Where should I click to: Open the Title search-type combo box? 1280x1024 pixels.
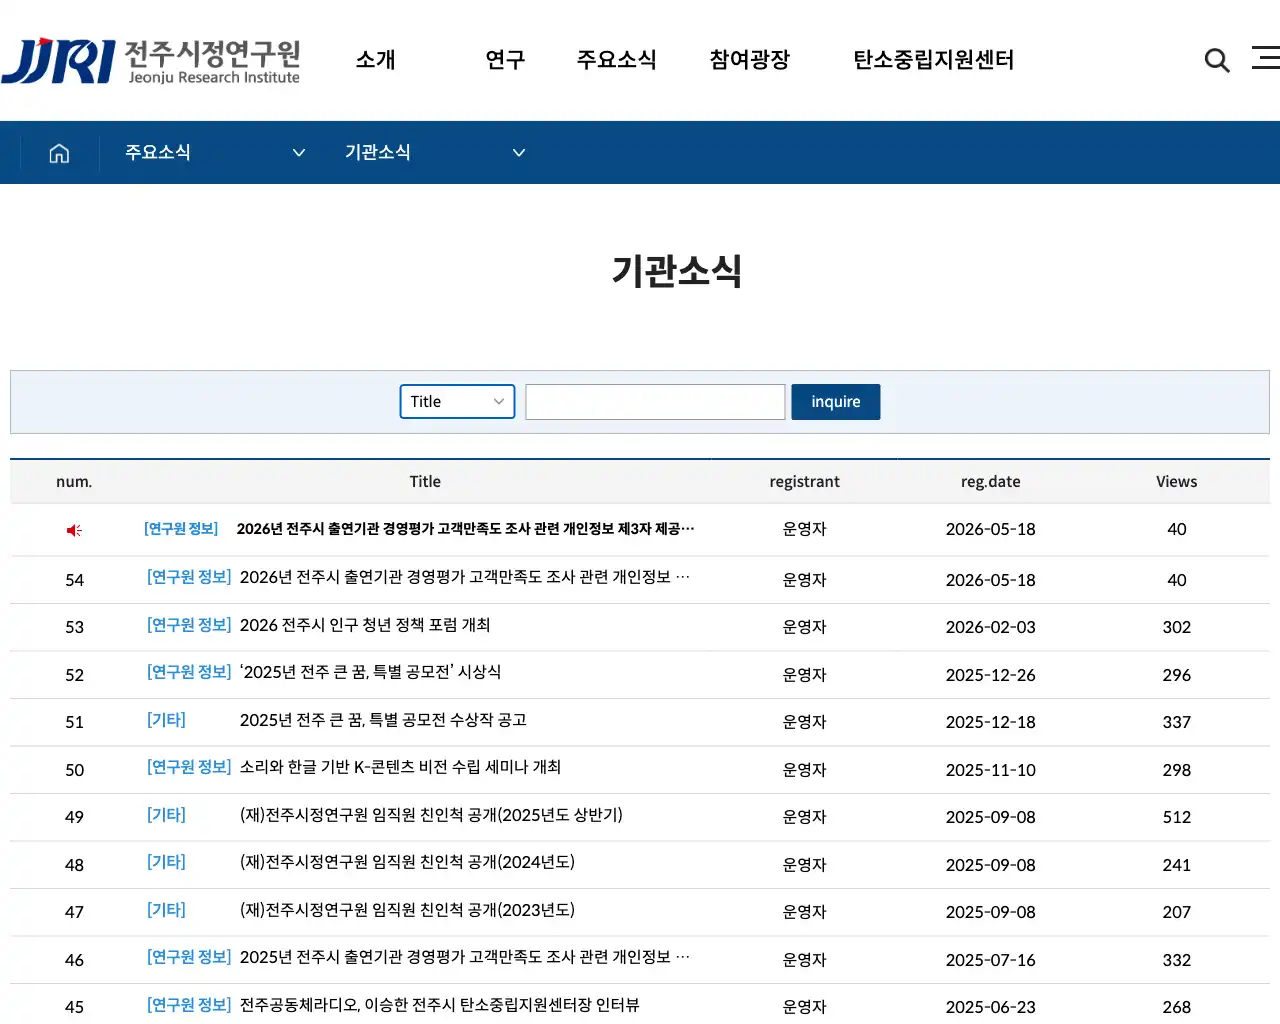pos(457,402)
